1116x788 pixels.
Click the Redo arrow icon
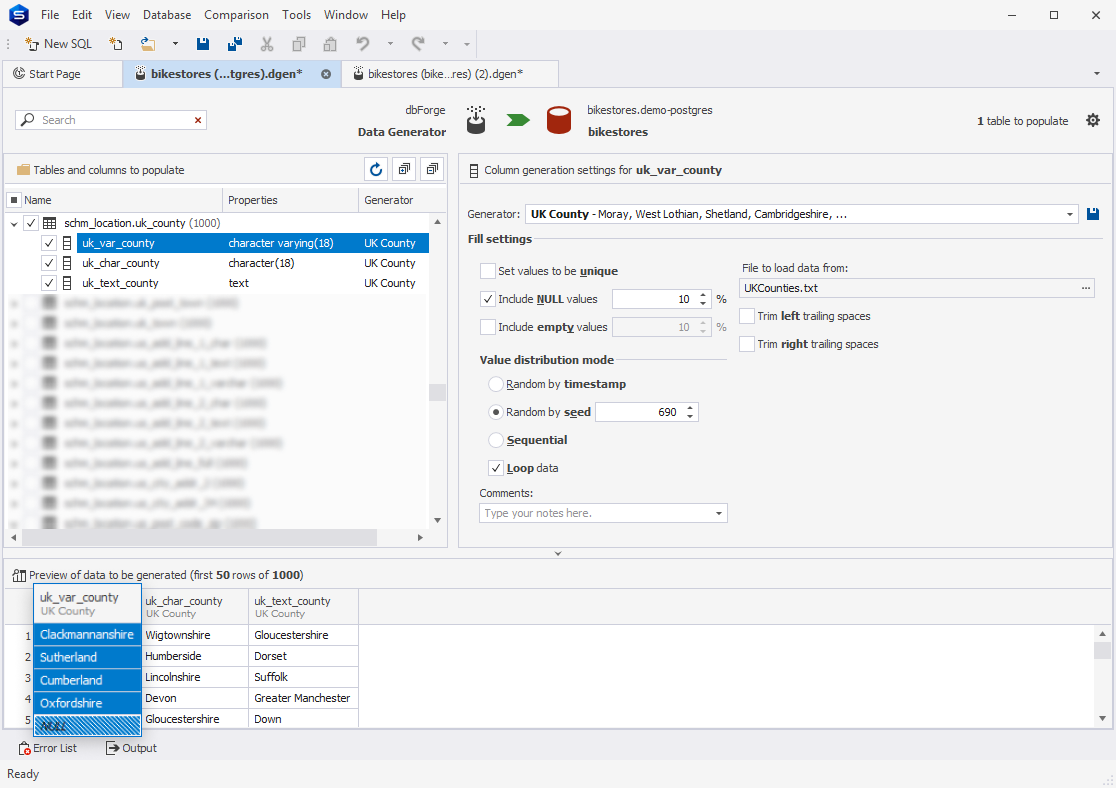coord(418,44)
